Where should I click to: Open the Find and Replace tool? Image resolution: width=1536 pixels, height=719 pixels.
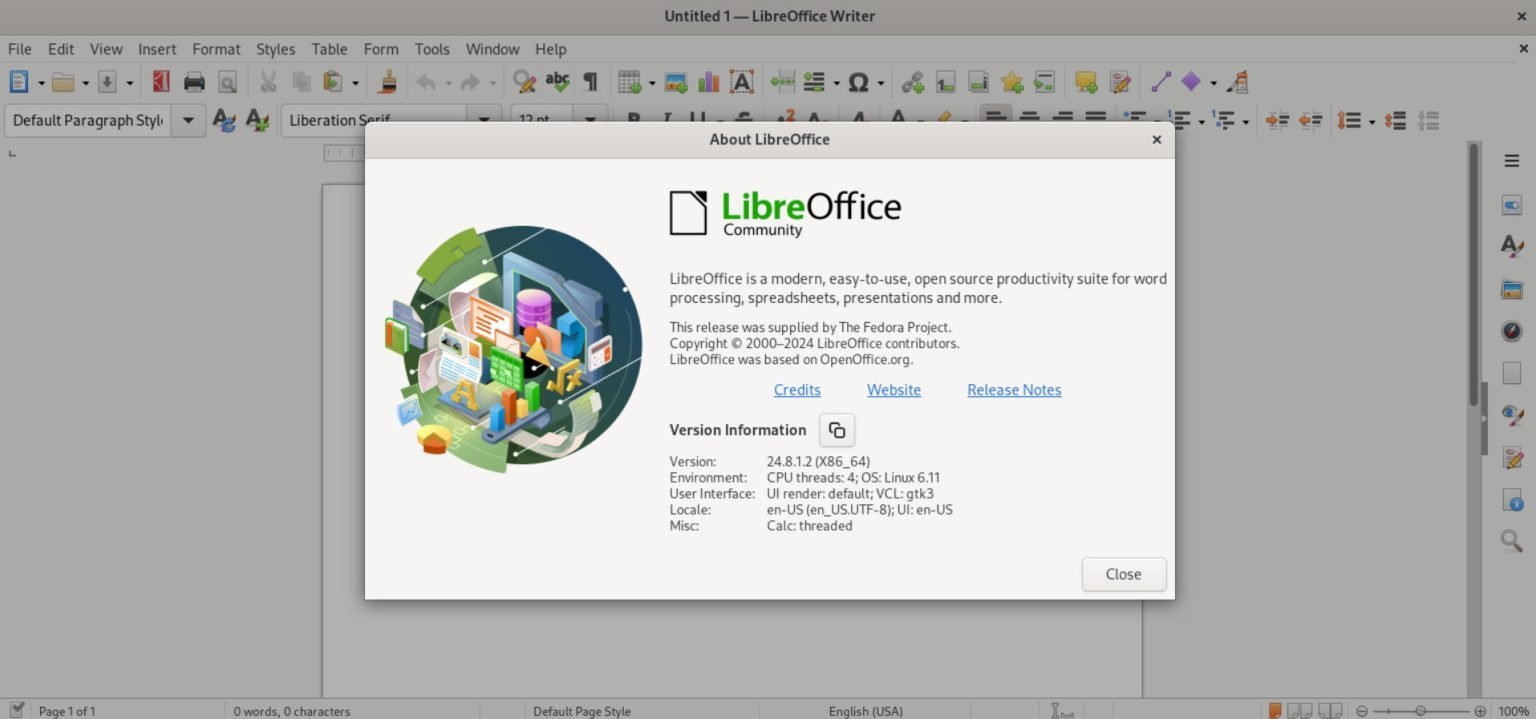(524, 82)
